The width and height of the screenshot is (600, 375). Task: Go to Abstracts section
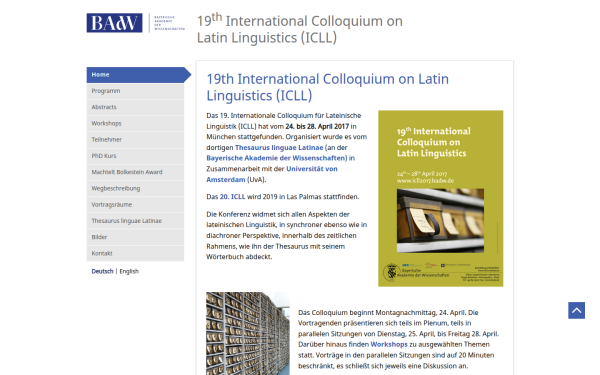pos(135,108)
